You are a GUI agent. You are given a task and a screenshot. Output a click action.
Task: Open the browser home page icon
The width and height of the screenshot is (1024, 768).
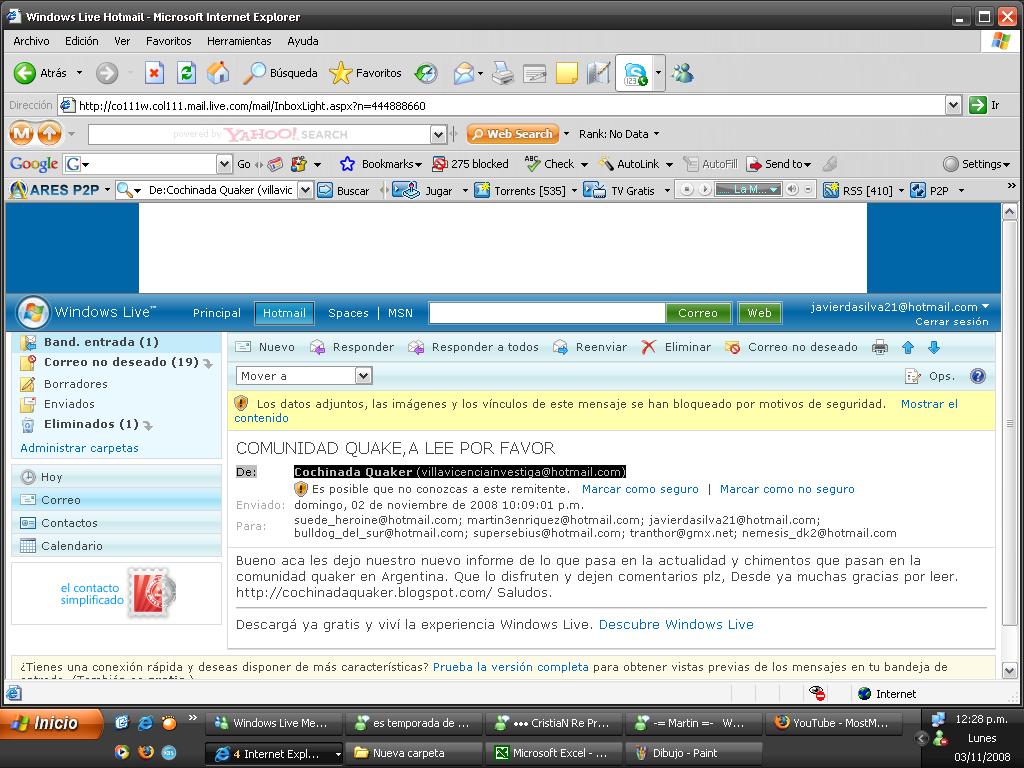click(218, 73)
